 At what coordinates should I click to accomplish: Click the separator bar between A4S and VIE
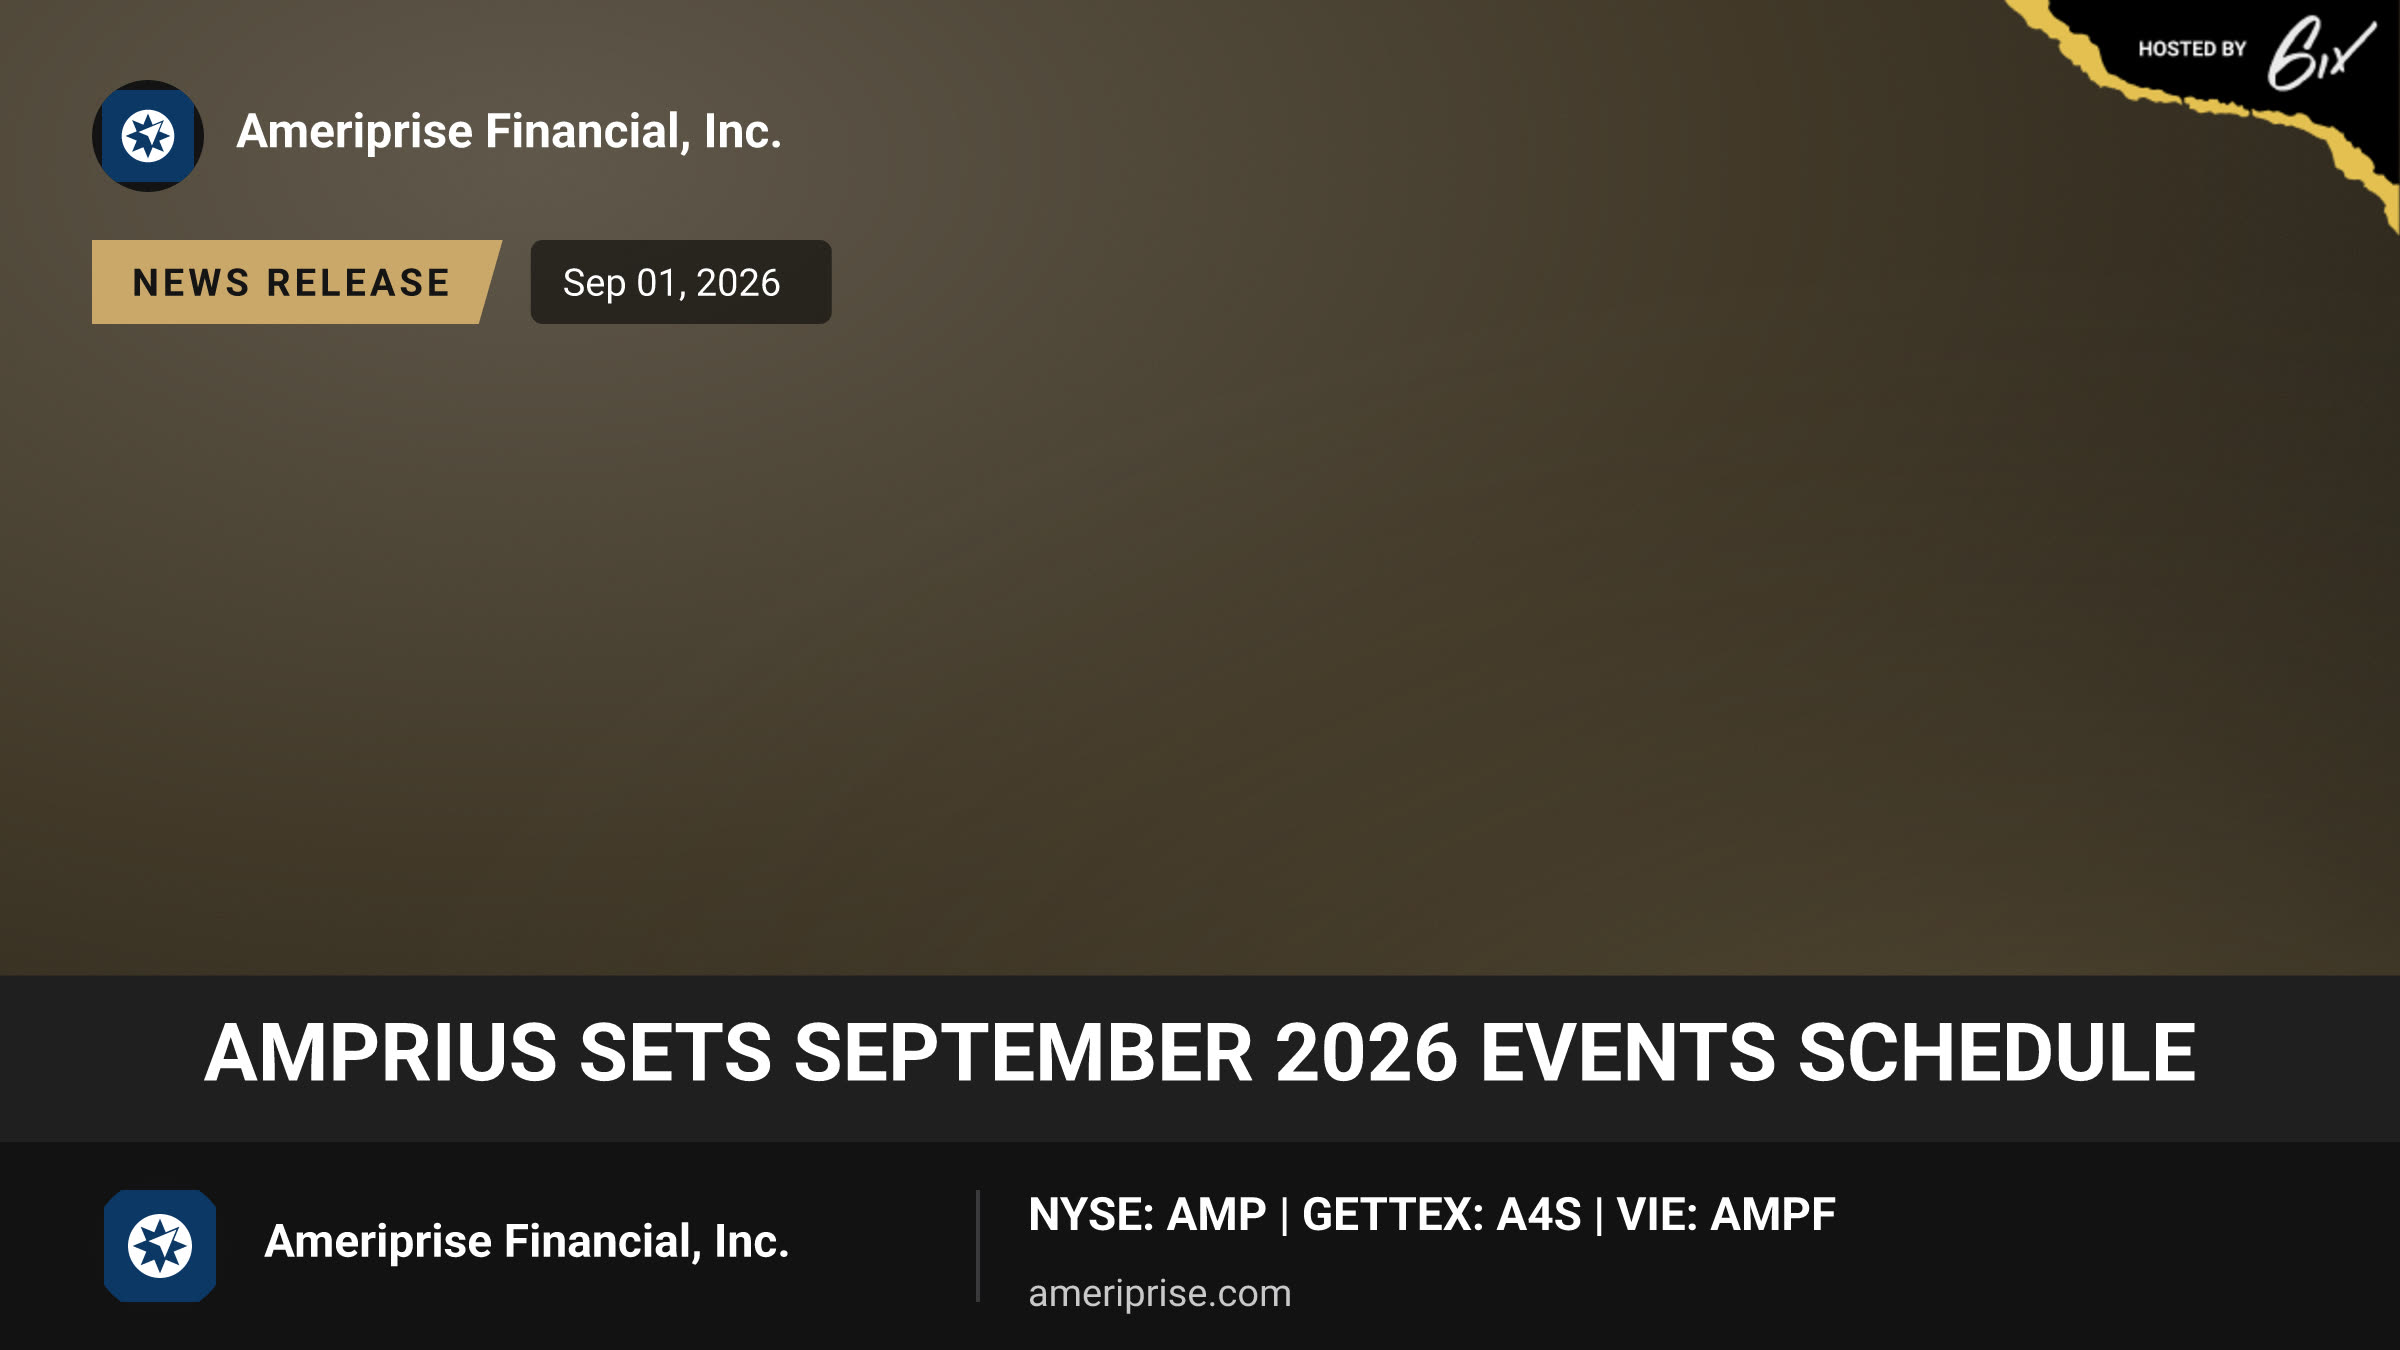[x=1599, y=1215]
